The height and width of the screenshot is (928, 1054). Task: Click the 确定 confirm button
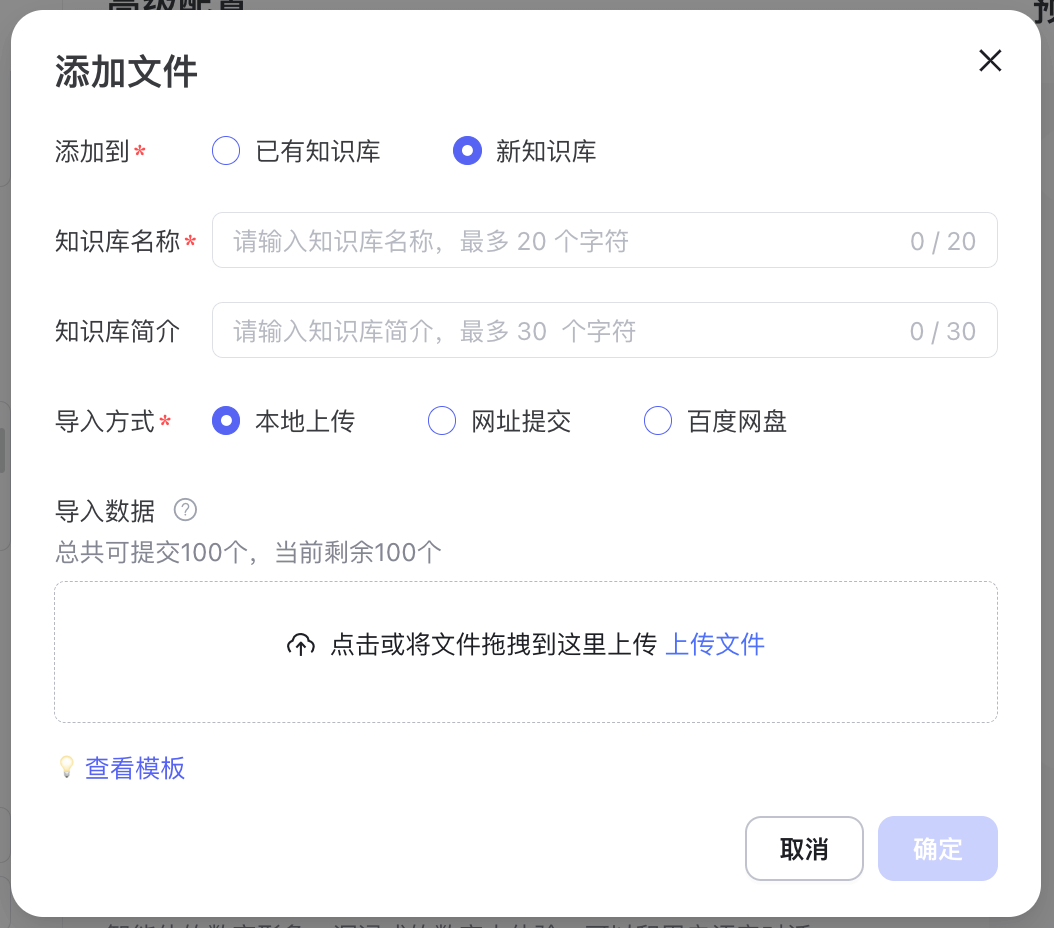point(937,848)
